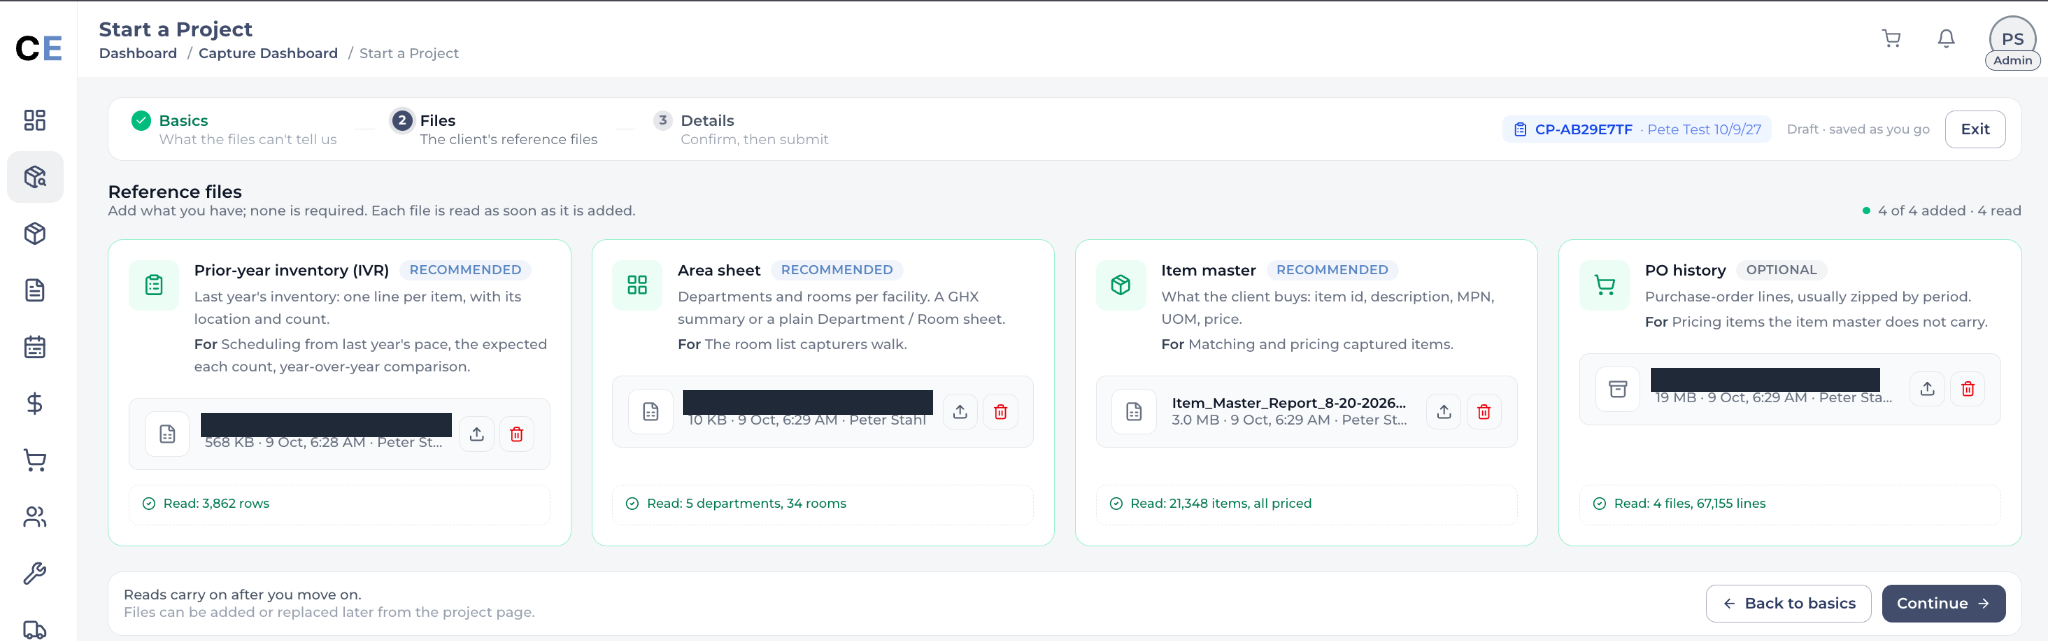
Task: Click the PO history OPTIONAL badge
Action: (1781, 270)
